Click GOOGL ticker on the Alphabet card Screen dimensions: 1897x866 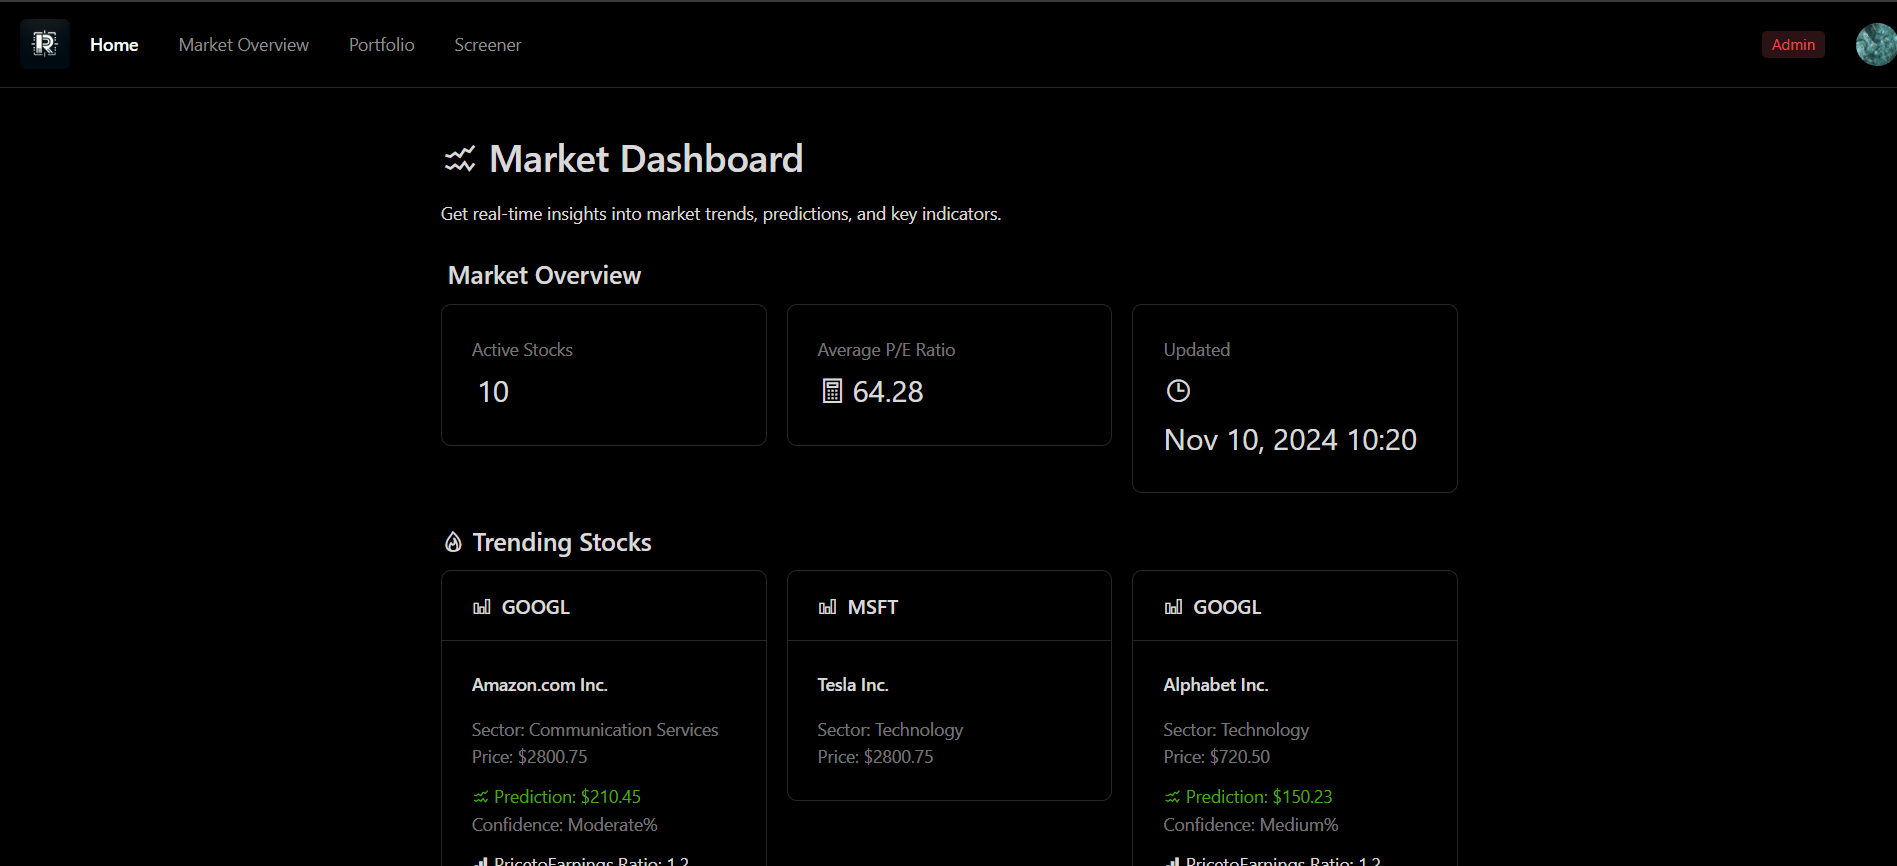(1227, 607)
